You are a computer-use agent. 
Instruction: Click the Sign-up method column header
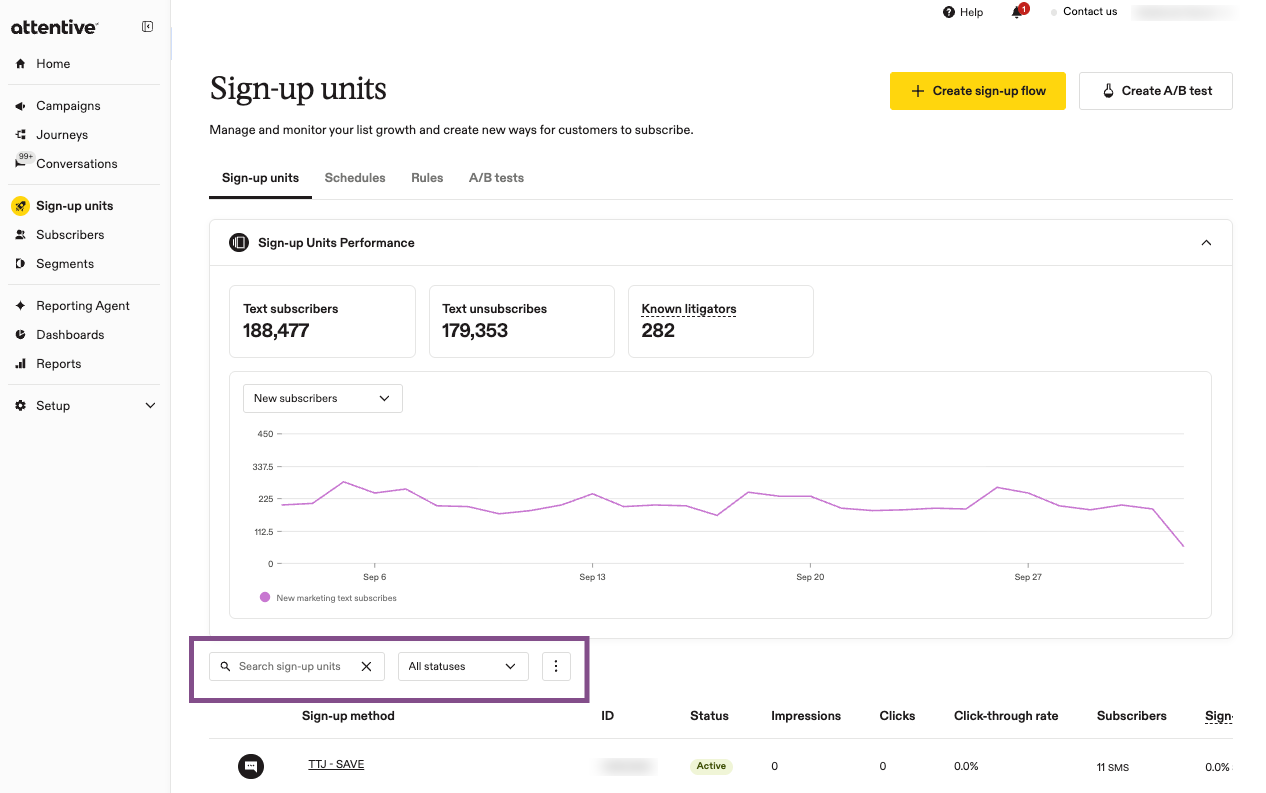(348, 716)
